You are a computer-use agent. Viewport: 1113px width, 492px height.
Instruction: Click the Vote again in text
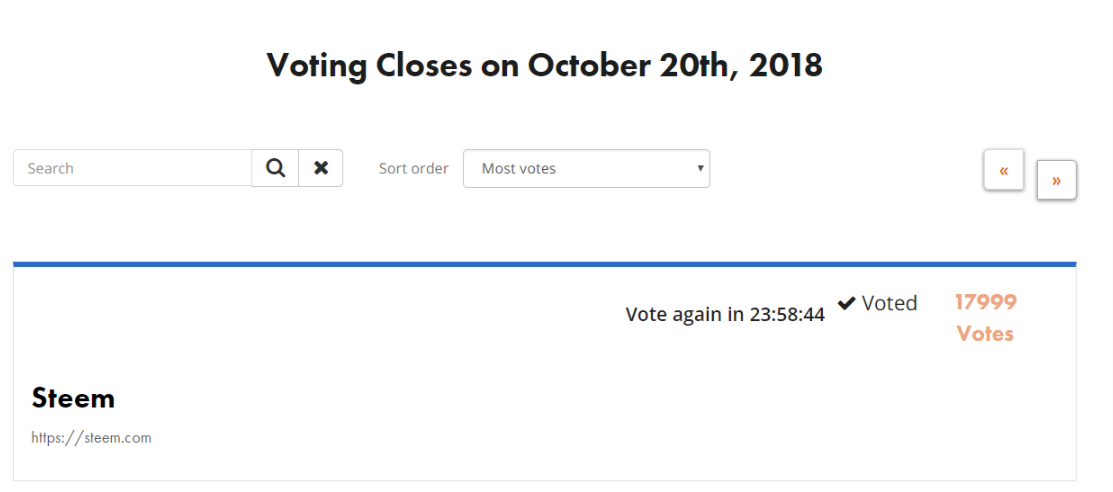tap(684, 314)
